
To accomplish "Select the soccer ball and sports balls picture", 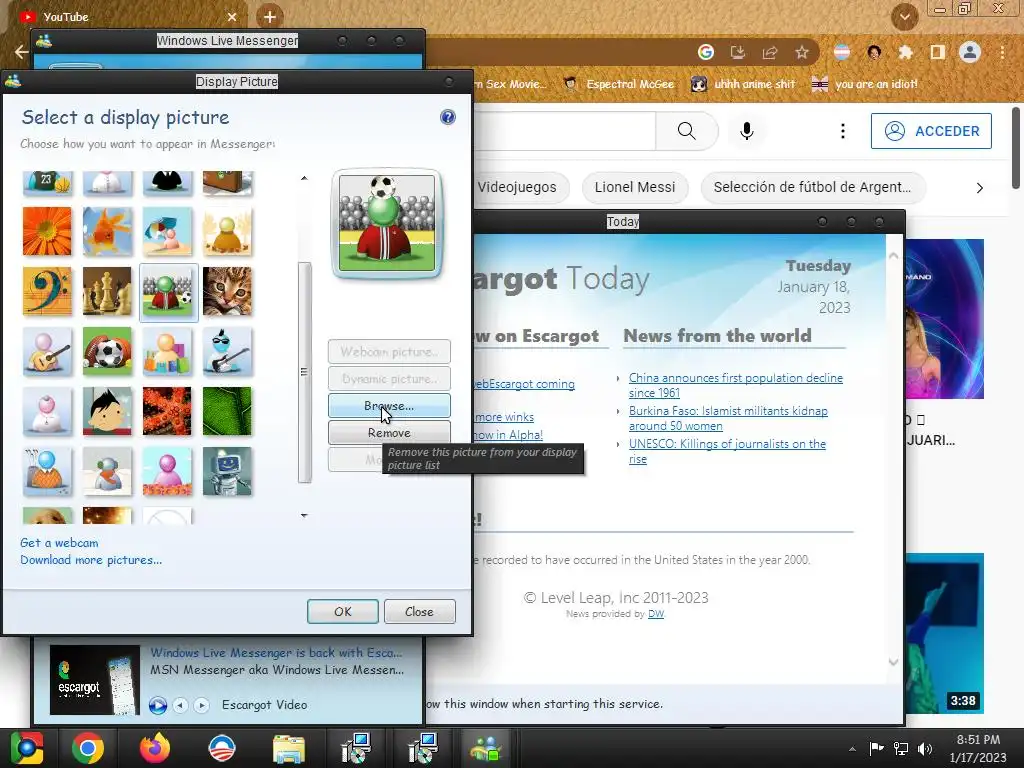I will point(107,351).
